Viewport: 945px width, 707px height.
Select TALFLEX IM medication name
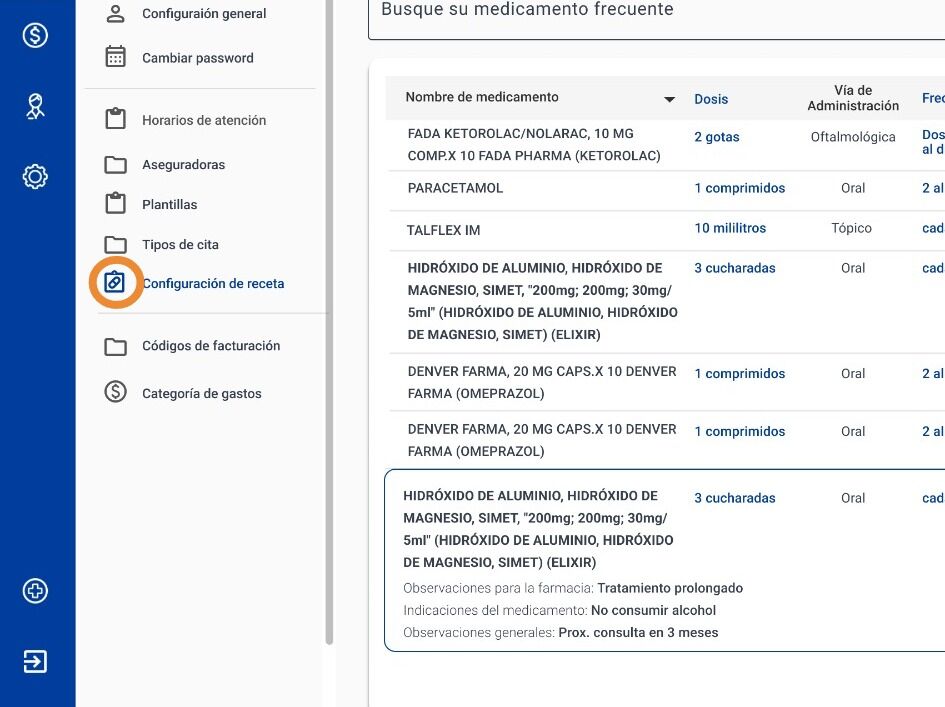(x=443, y=230)
